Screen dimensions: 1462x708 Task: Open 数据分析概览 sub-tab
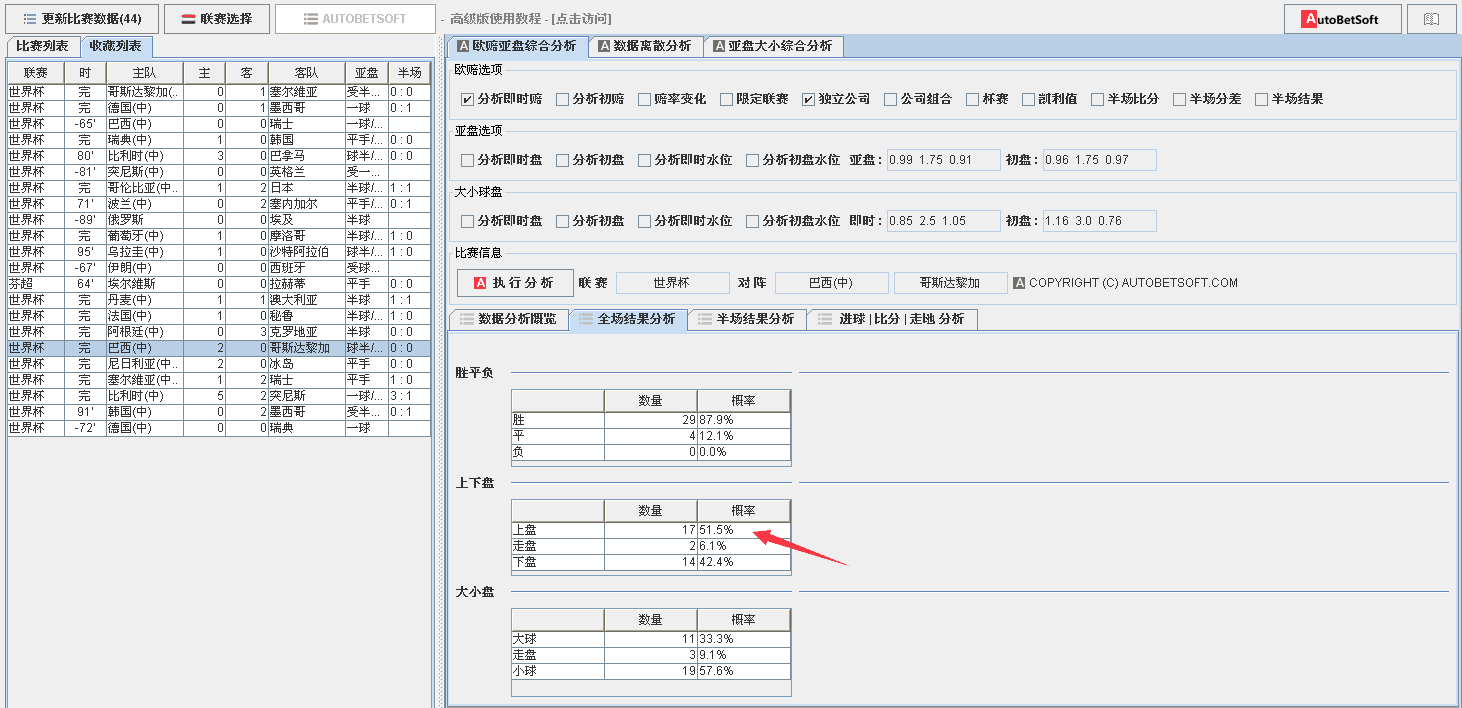(508, 319)
